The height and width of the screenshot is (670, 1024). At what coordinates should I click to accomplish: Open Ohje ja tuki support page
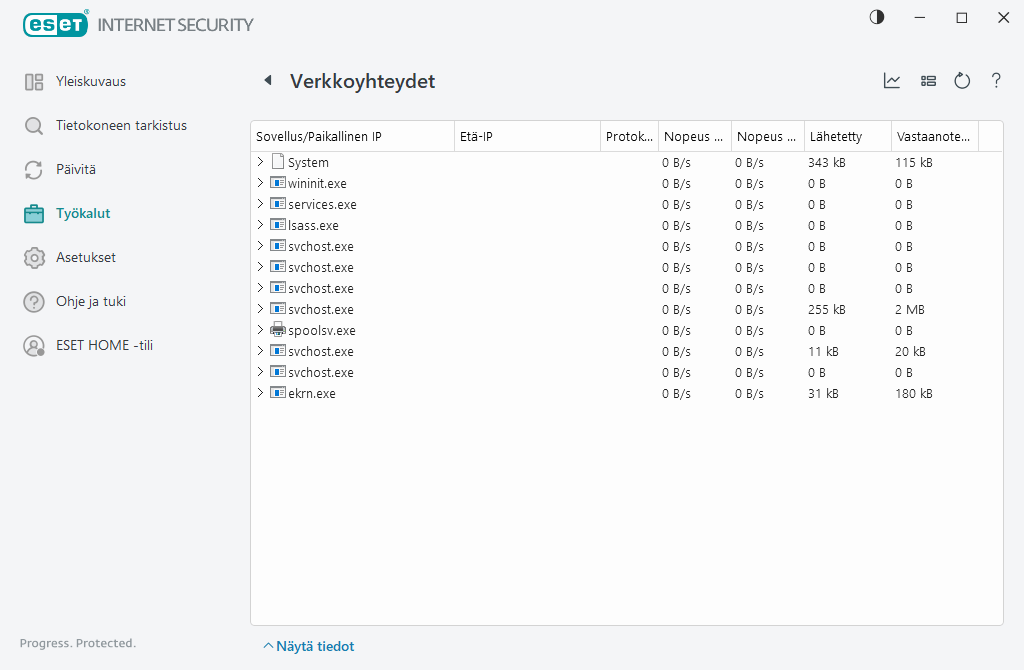95,301
